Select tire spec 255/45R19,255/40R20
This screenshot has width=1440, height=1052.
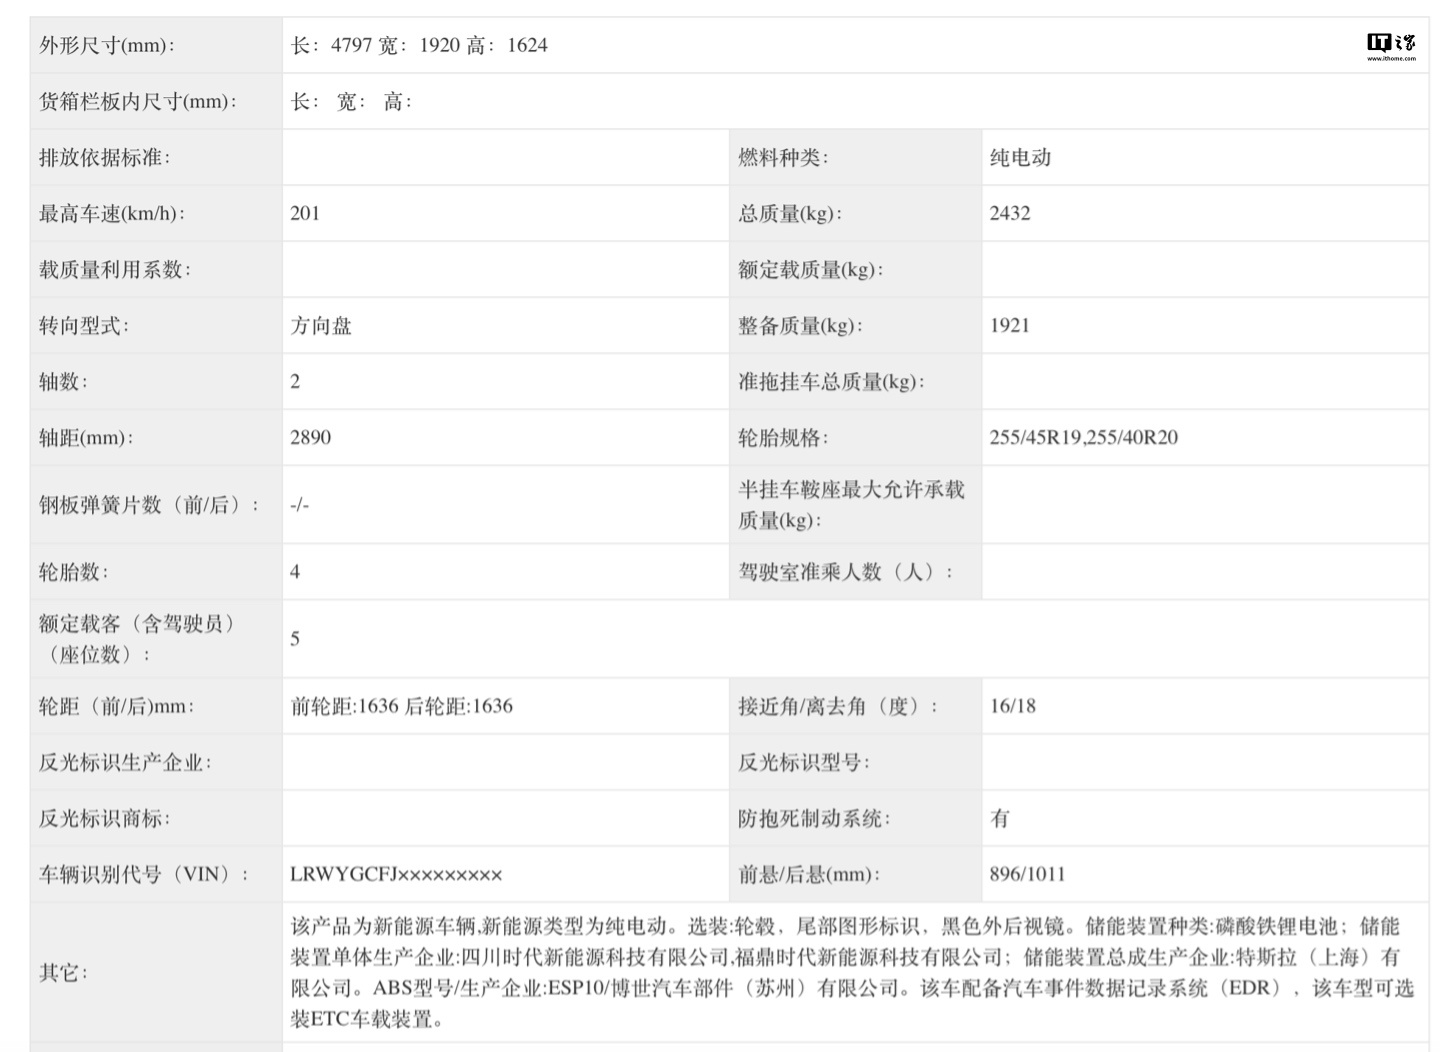[1084, 437]
